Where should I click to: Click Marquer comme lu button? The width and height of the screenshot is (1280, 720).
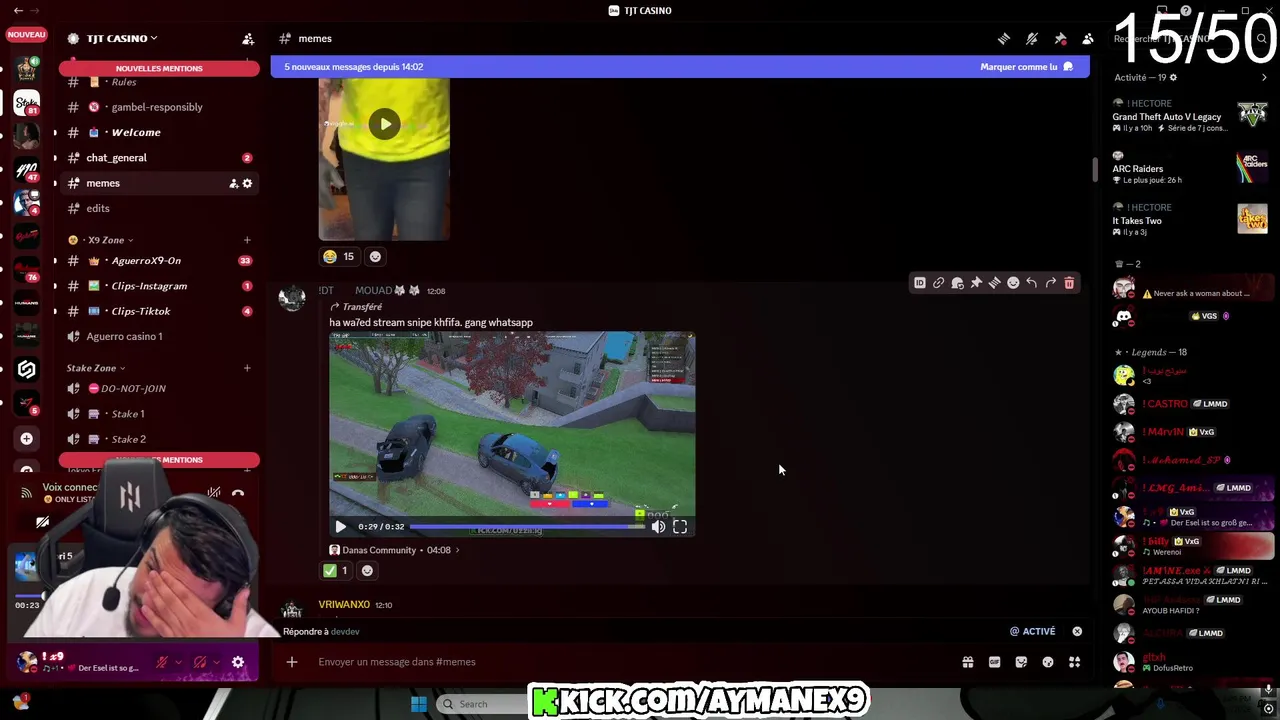(x=1027, y=67)
